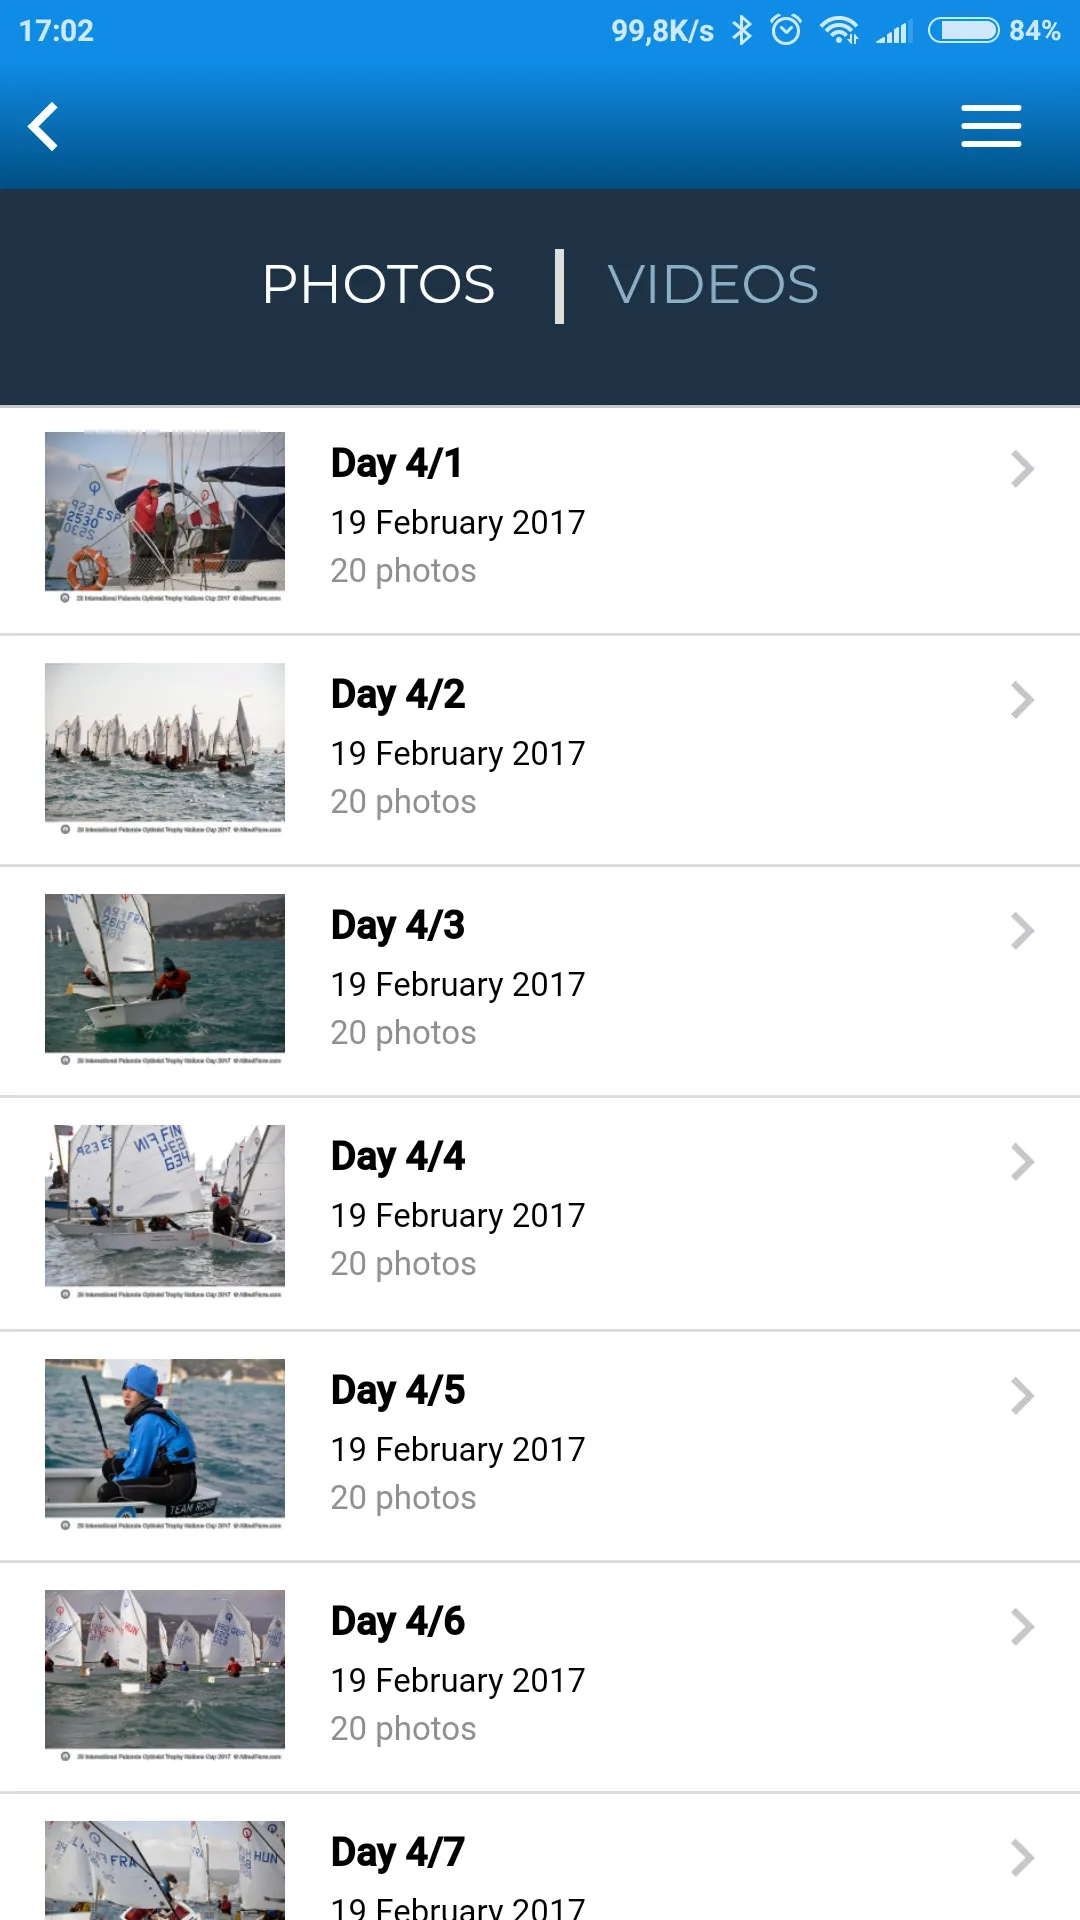
Task: Tap the back arrow icon
Action: click(43, 126)
